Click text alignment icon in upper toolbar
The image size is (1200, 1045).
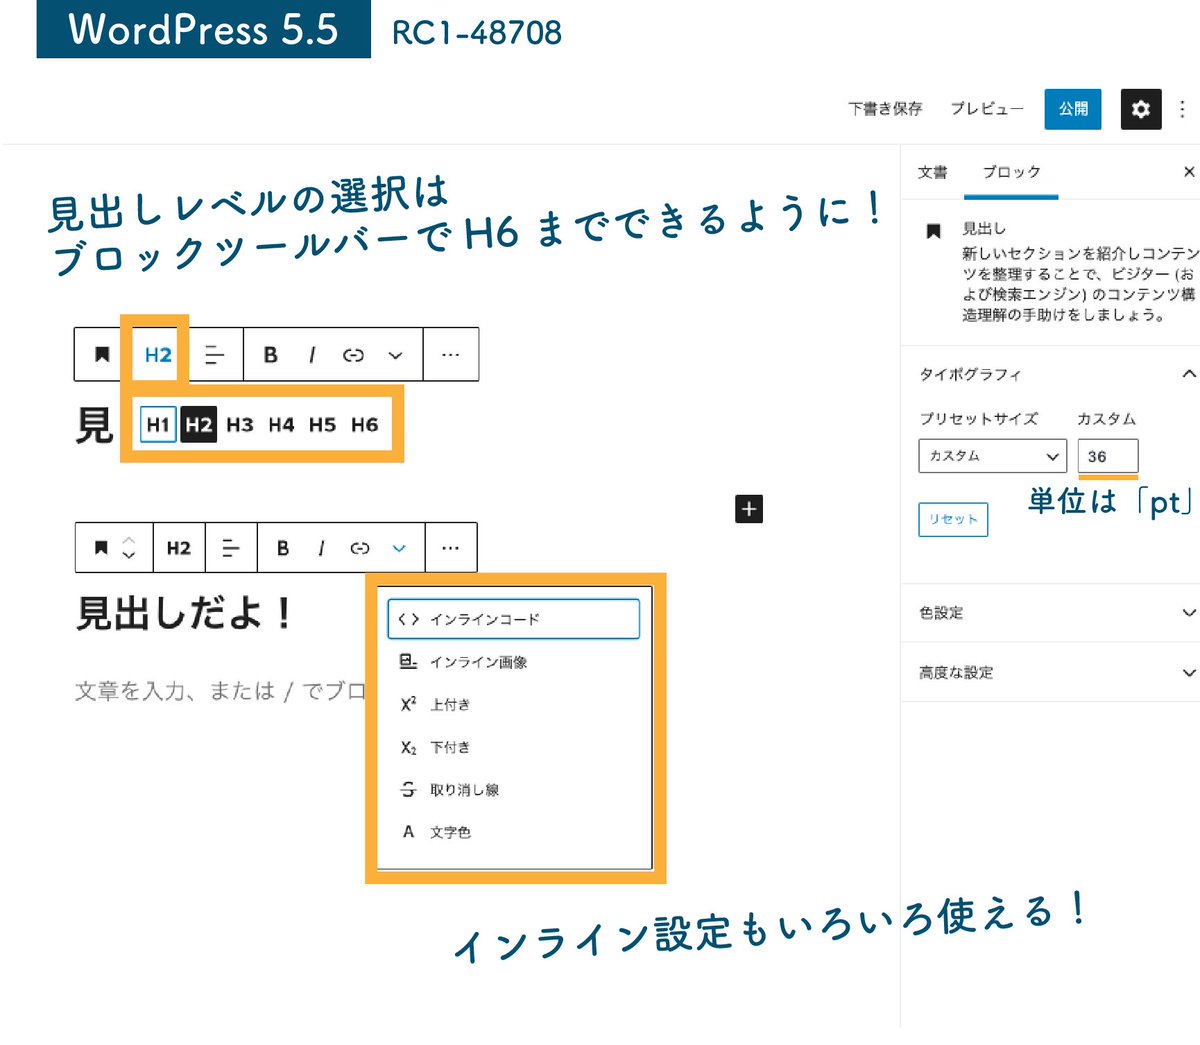pos(214,355)
